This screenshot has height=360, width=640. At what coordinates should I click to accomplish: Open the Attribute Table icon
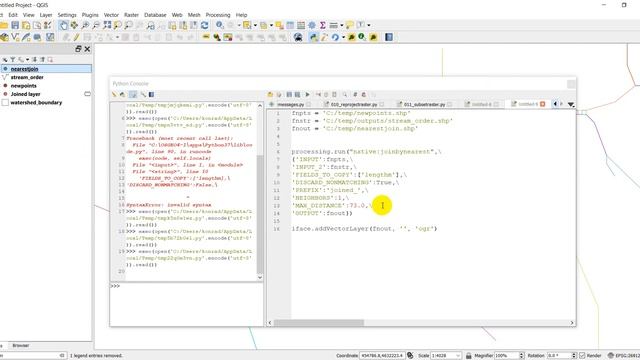pos(290,25)
